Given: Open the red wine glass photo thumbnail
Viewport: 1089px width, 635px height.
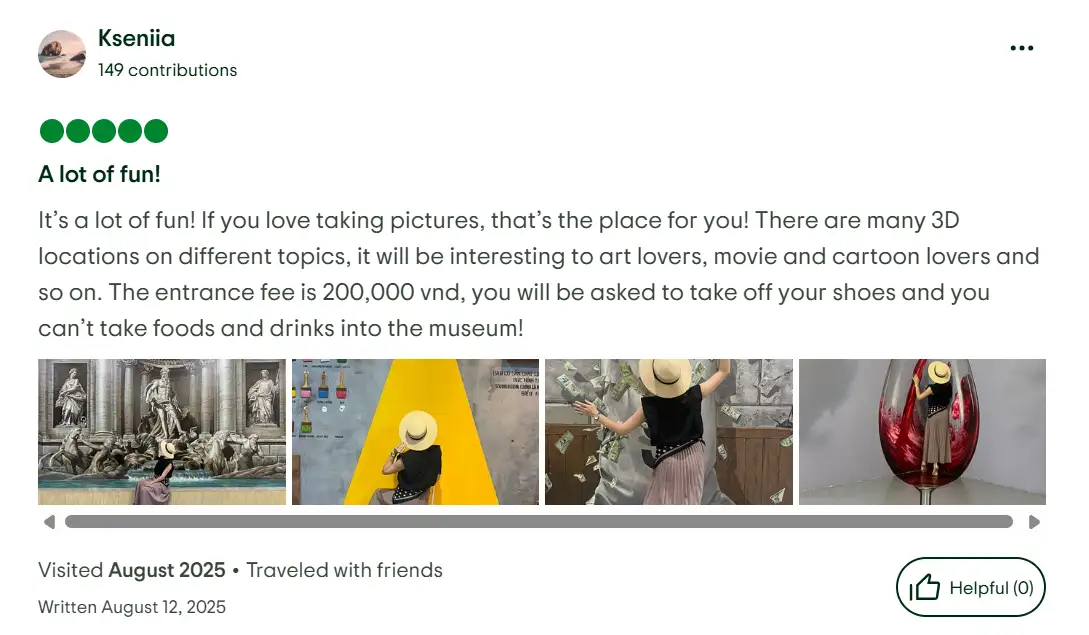Looking at the screenshot, I should [x=922, y=431].
